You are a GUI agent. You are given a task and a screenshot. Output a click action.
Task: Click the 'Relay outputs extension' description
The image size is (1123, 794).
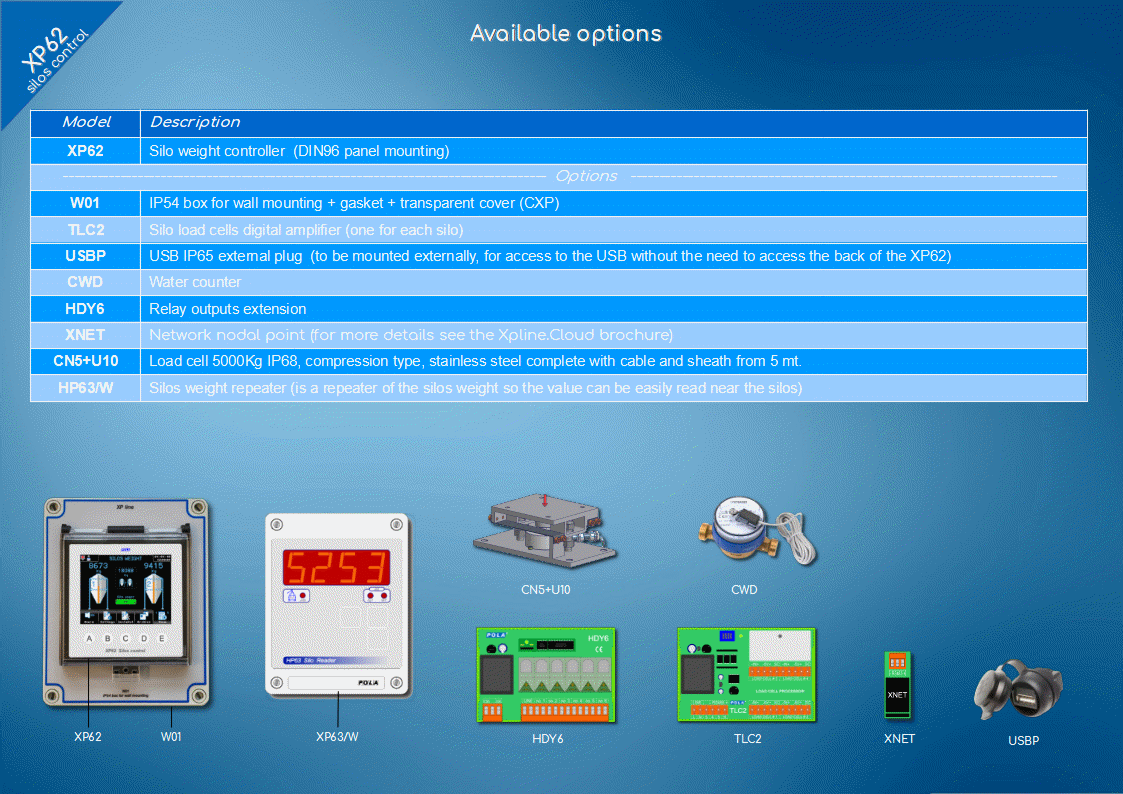[228, 309]
